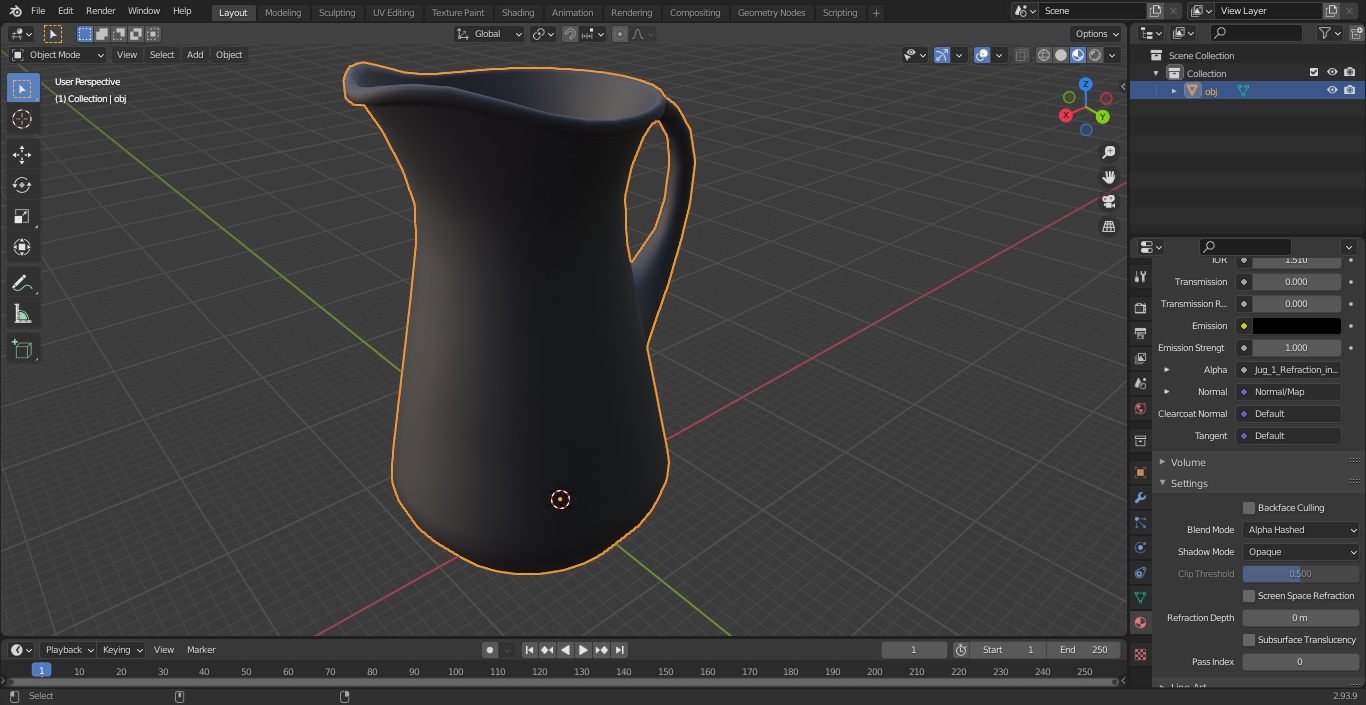The image size is (1366, 705).
Task: Click the properties panel search field
Action: 1245,247
